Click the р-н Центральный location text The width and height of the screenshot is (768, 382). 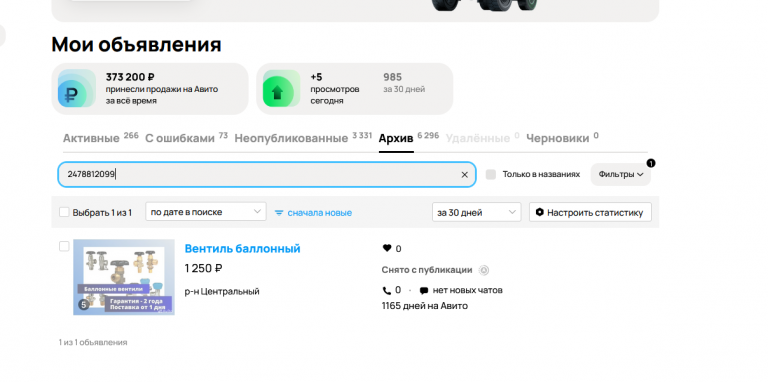(x=222, y=291)
